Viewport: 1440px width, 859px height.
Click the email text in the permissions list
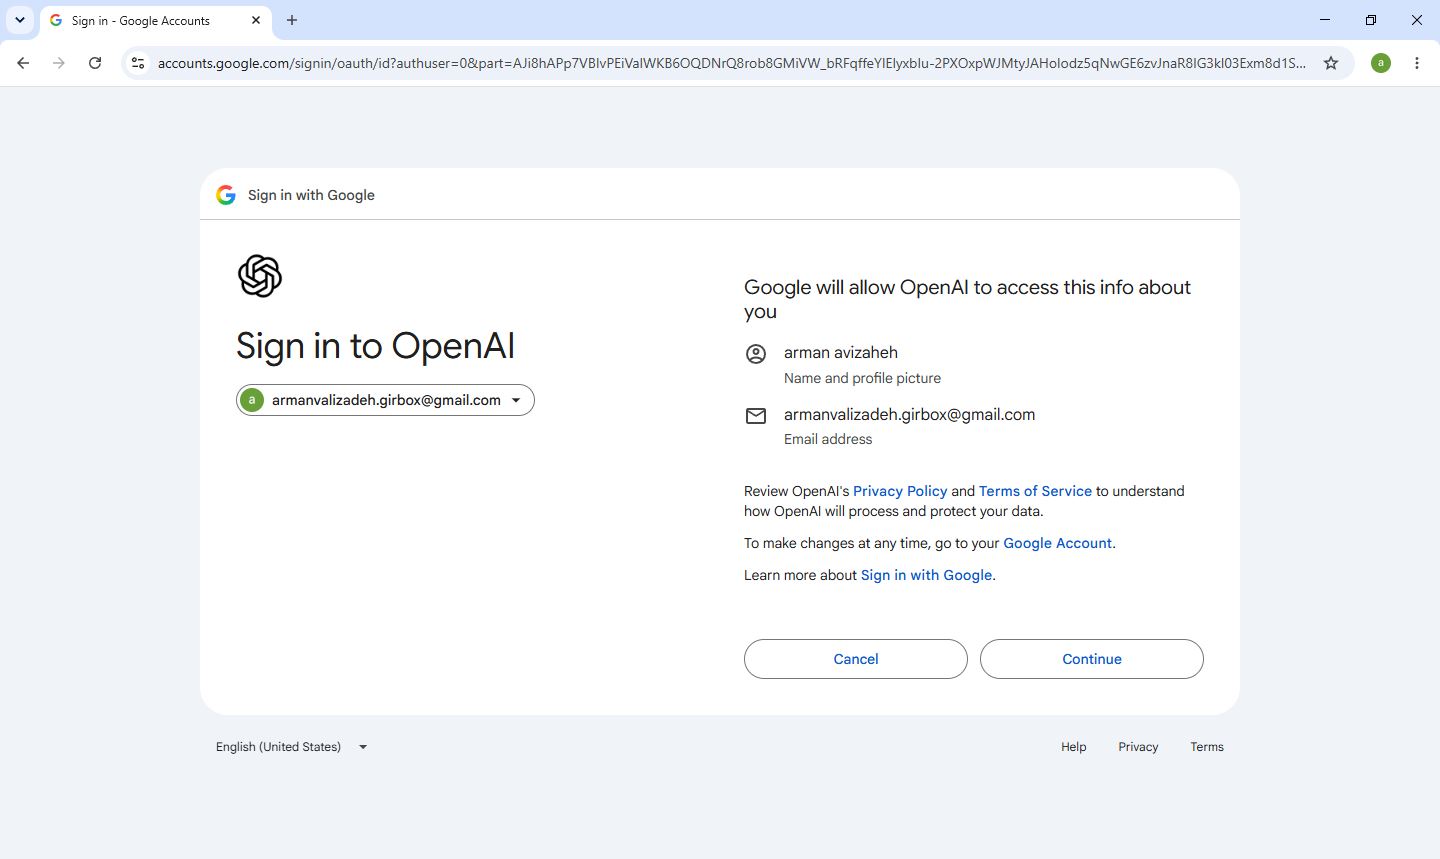point(910,414)
